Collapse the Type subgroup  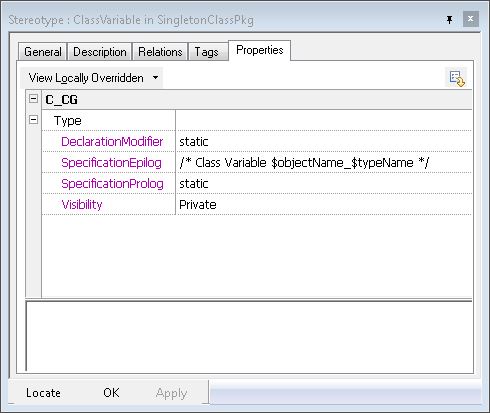(33, 120)
